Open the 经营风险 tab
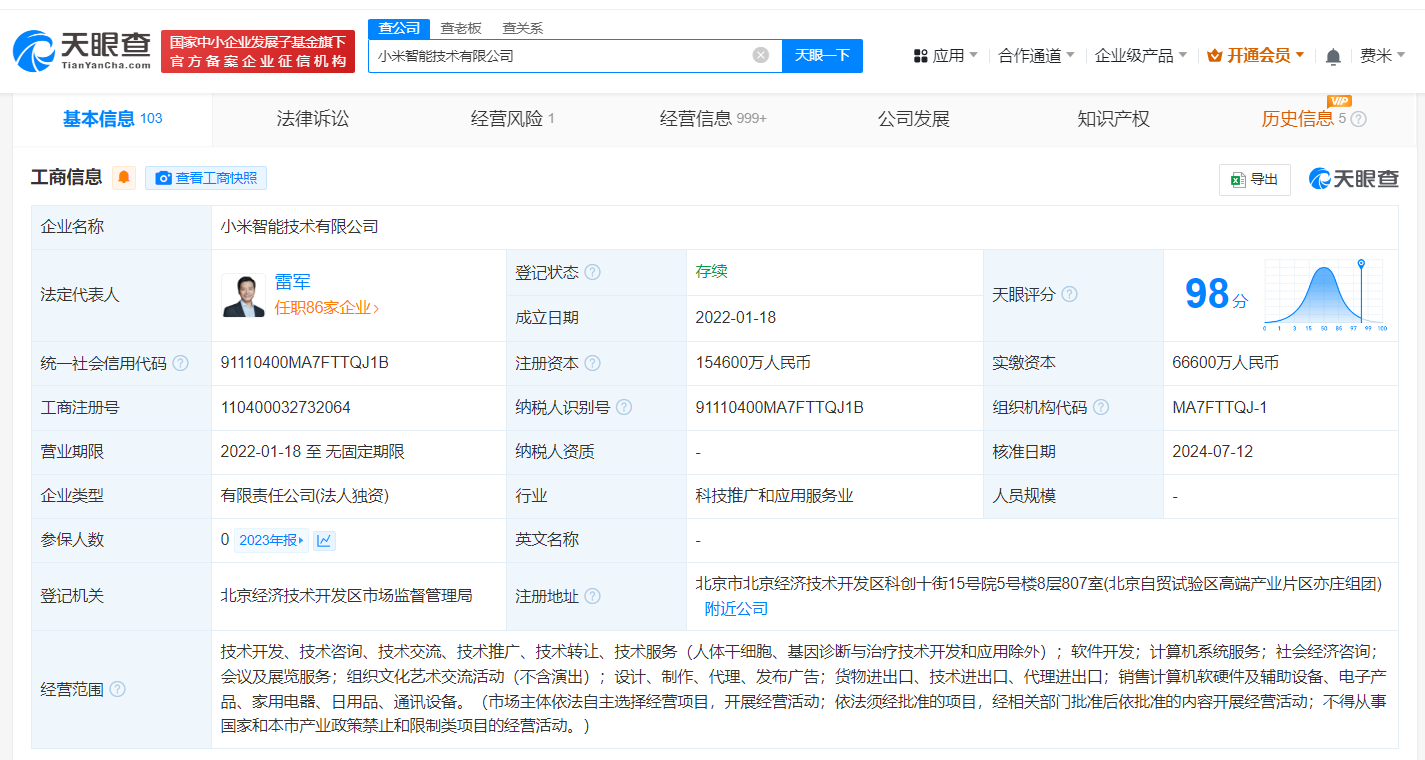This screenshot has height=760, width=1425. pos(512,119)
